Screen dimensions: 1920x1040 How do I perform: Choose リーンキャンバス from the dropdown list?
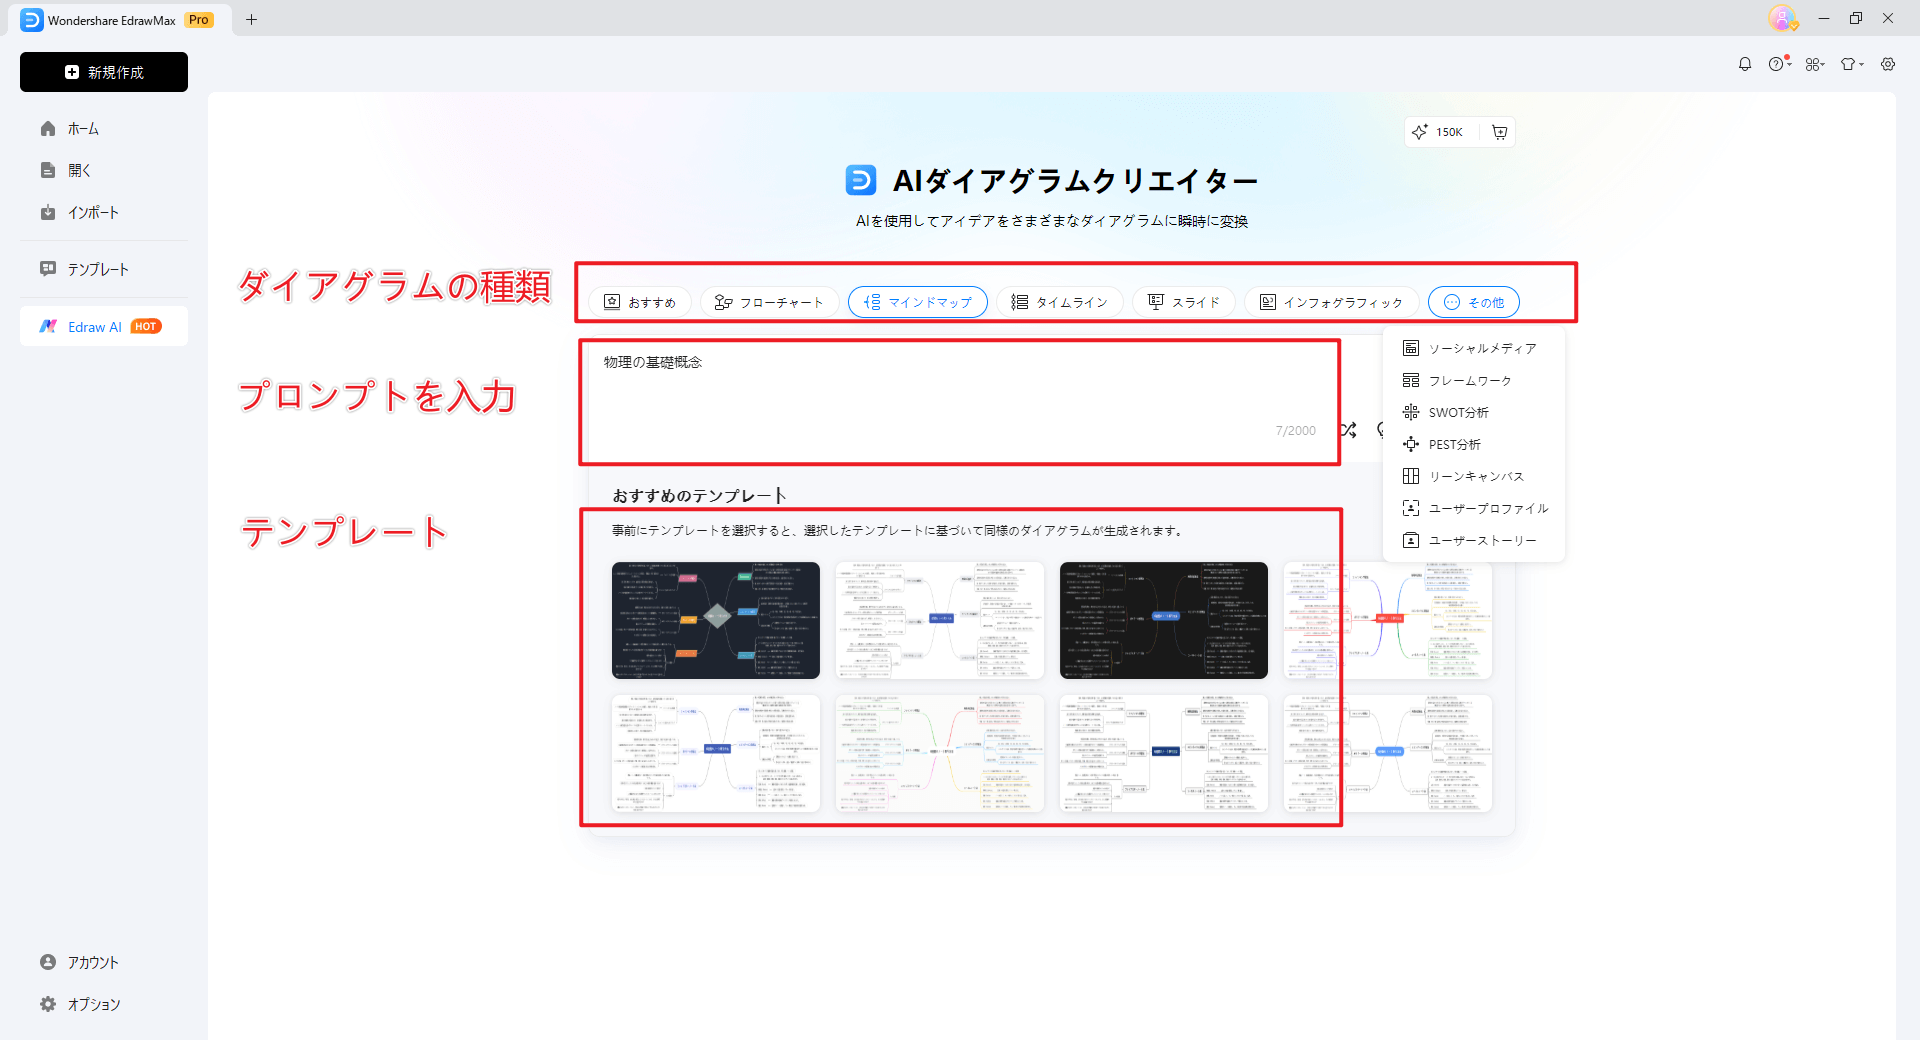coord(1474,476)
